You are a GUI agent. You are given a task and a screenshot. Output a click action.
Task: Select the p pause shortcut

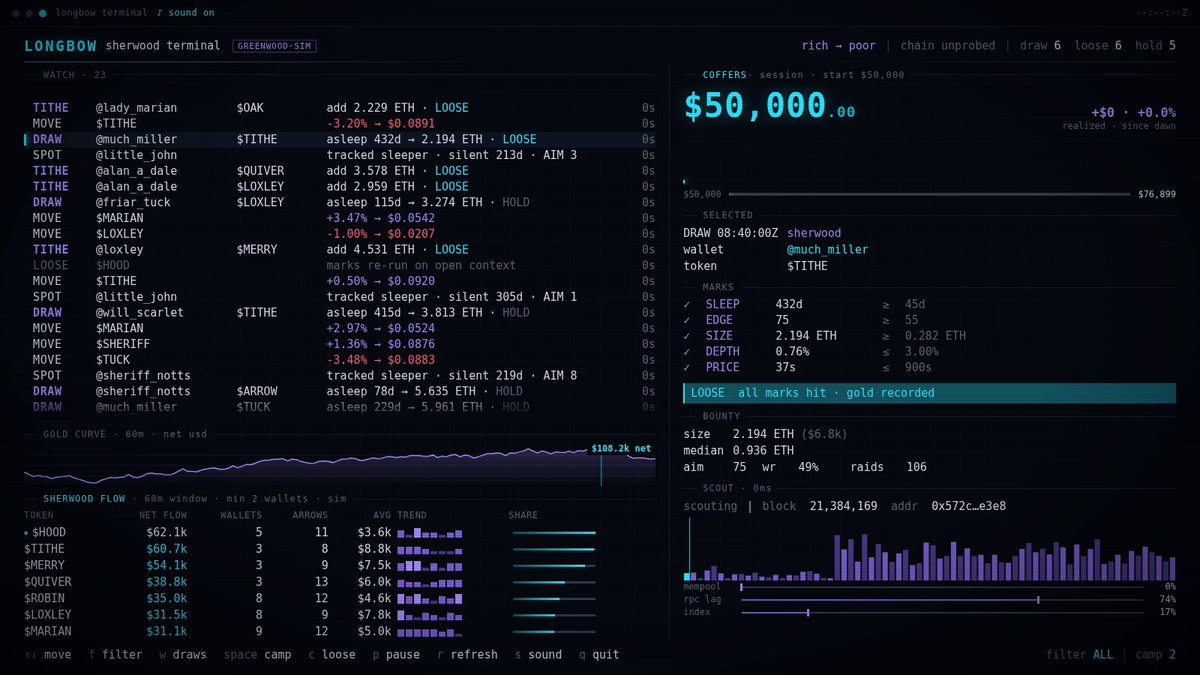point(396,655)
